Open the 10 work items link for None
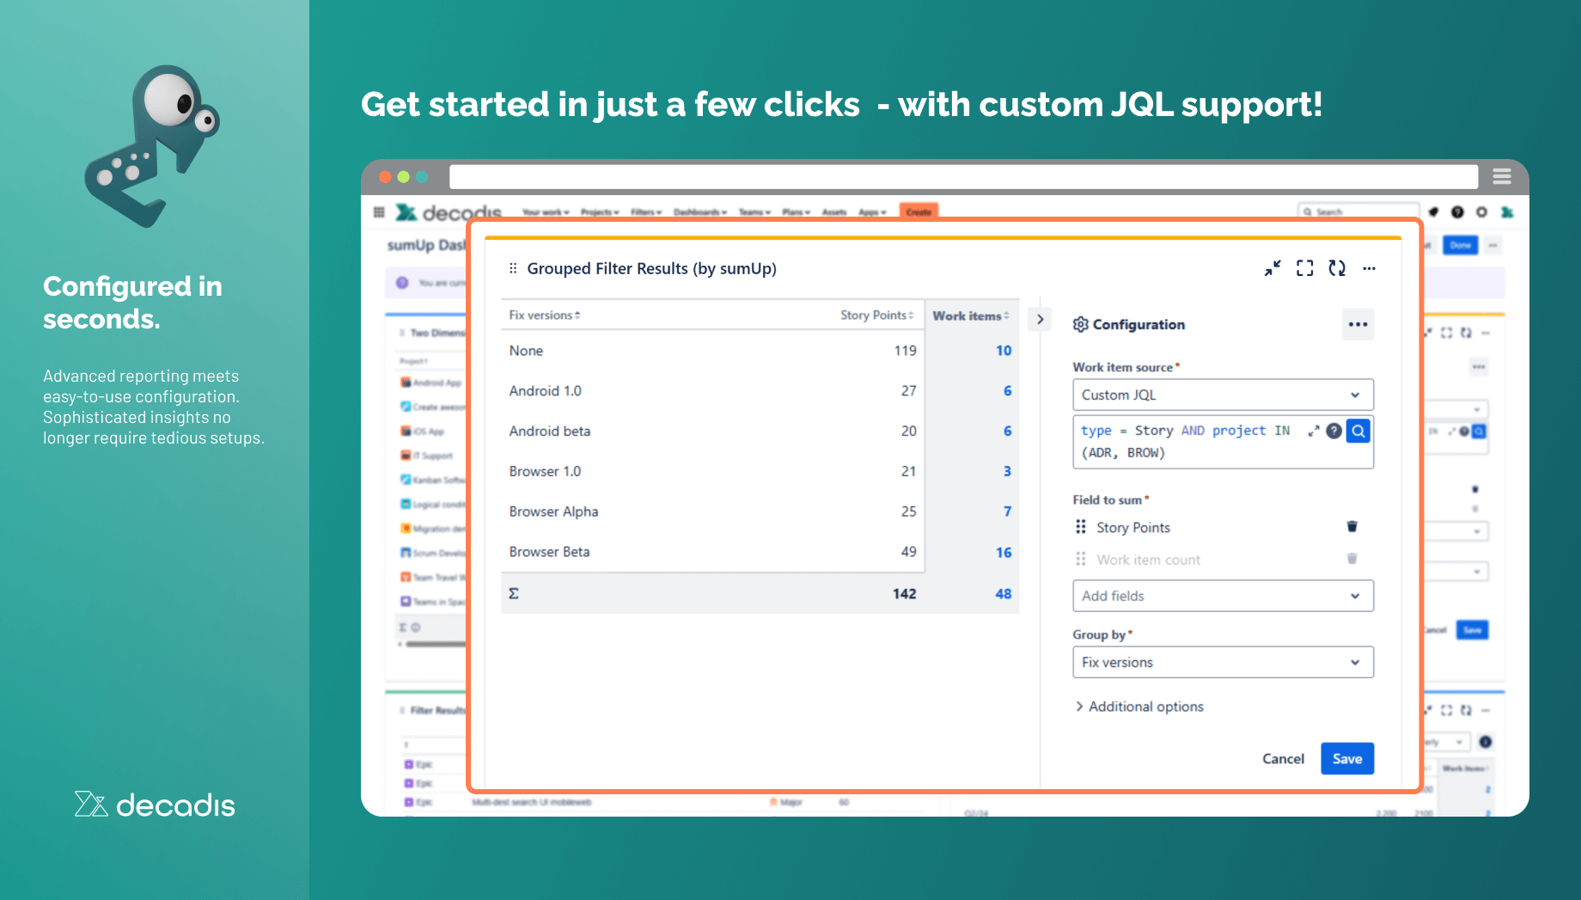Screen dimensions: 1581x900 [x=1003, y=351]
